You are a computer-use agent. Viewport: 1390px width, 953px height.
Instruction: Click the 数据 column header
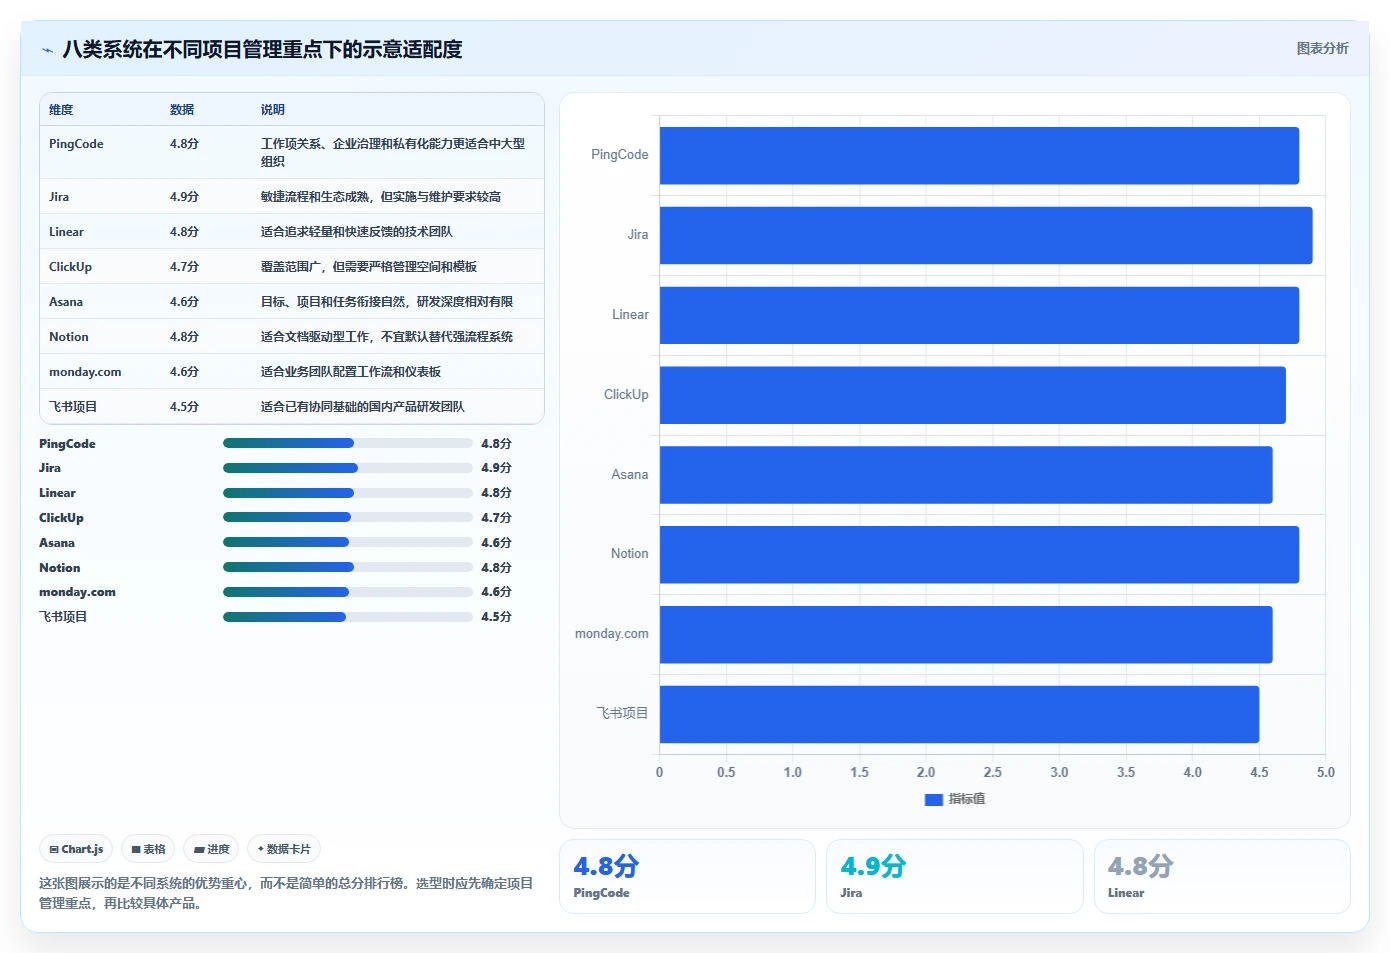pyautogui.click(x=182, y=110)
